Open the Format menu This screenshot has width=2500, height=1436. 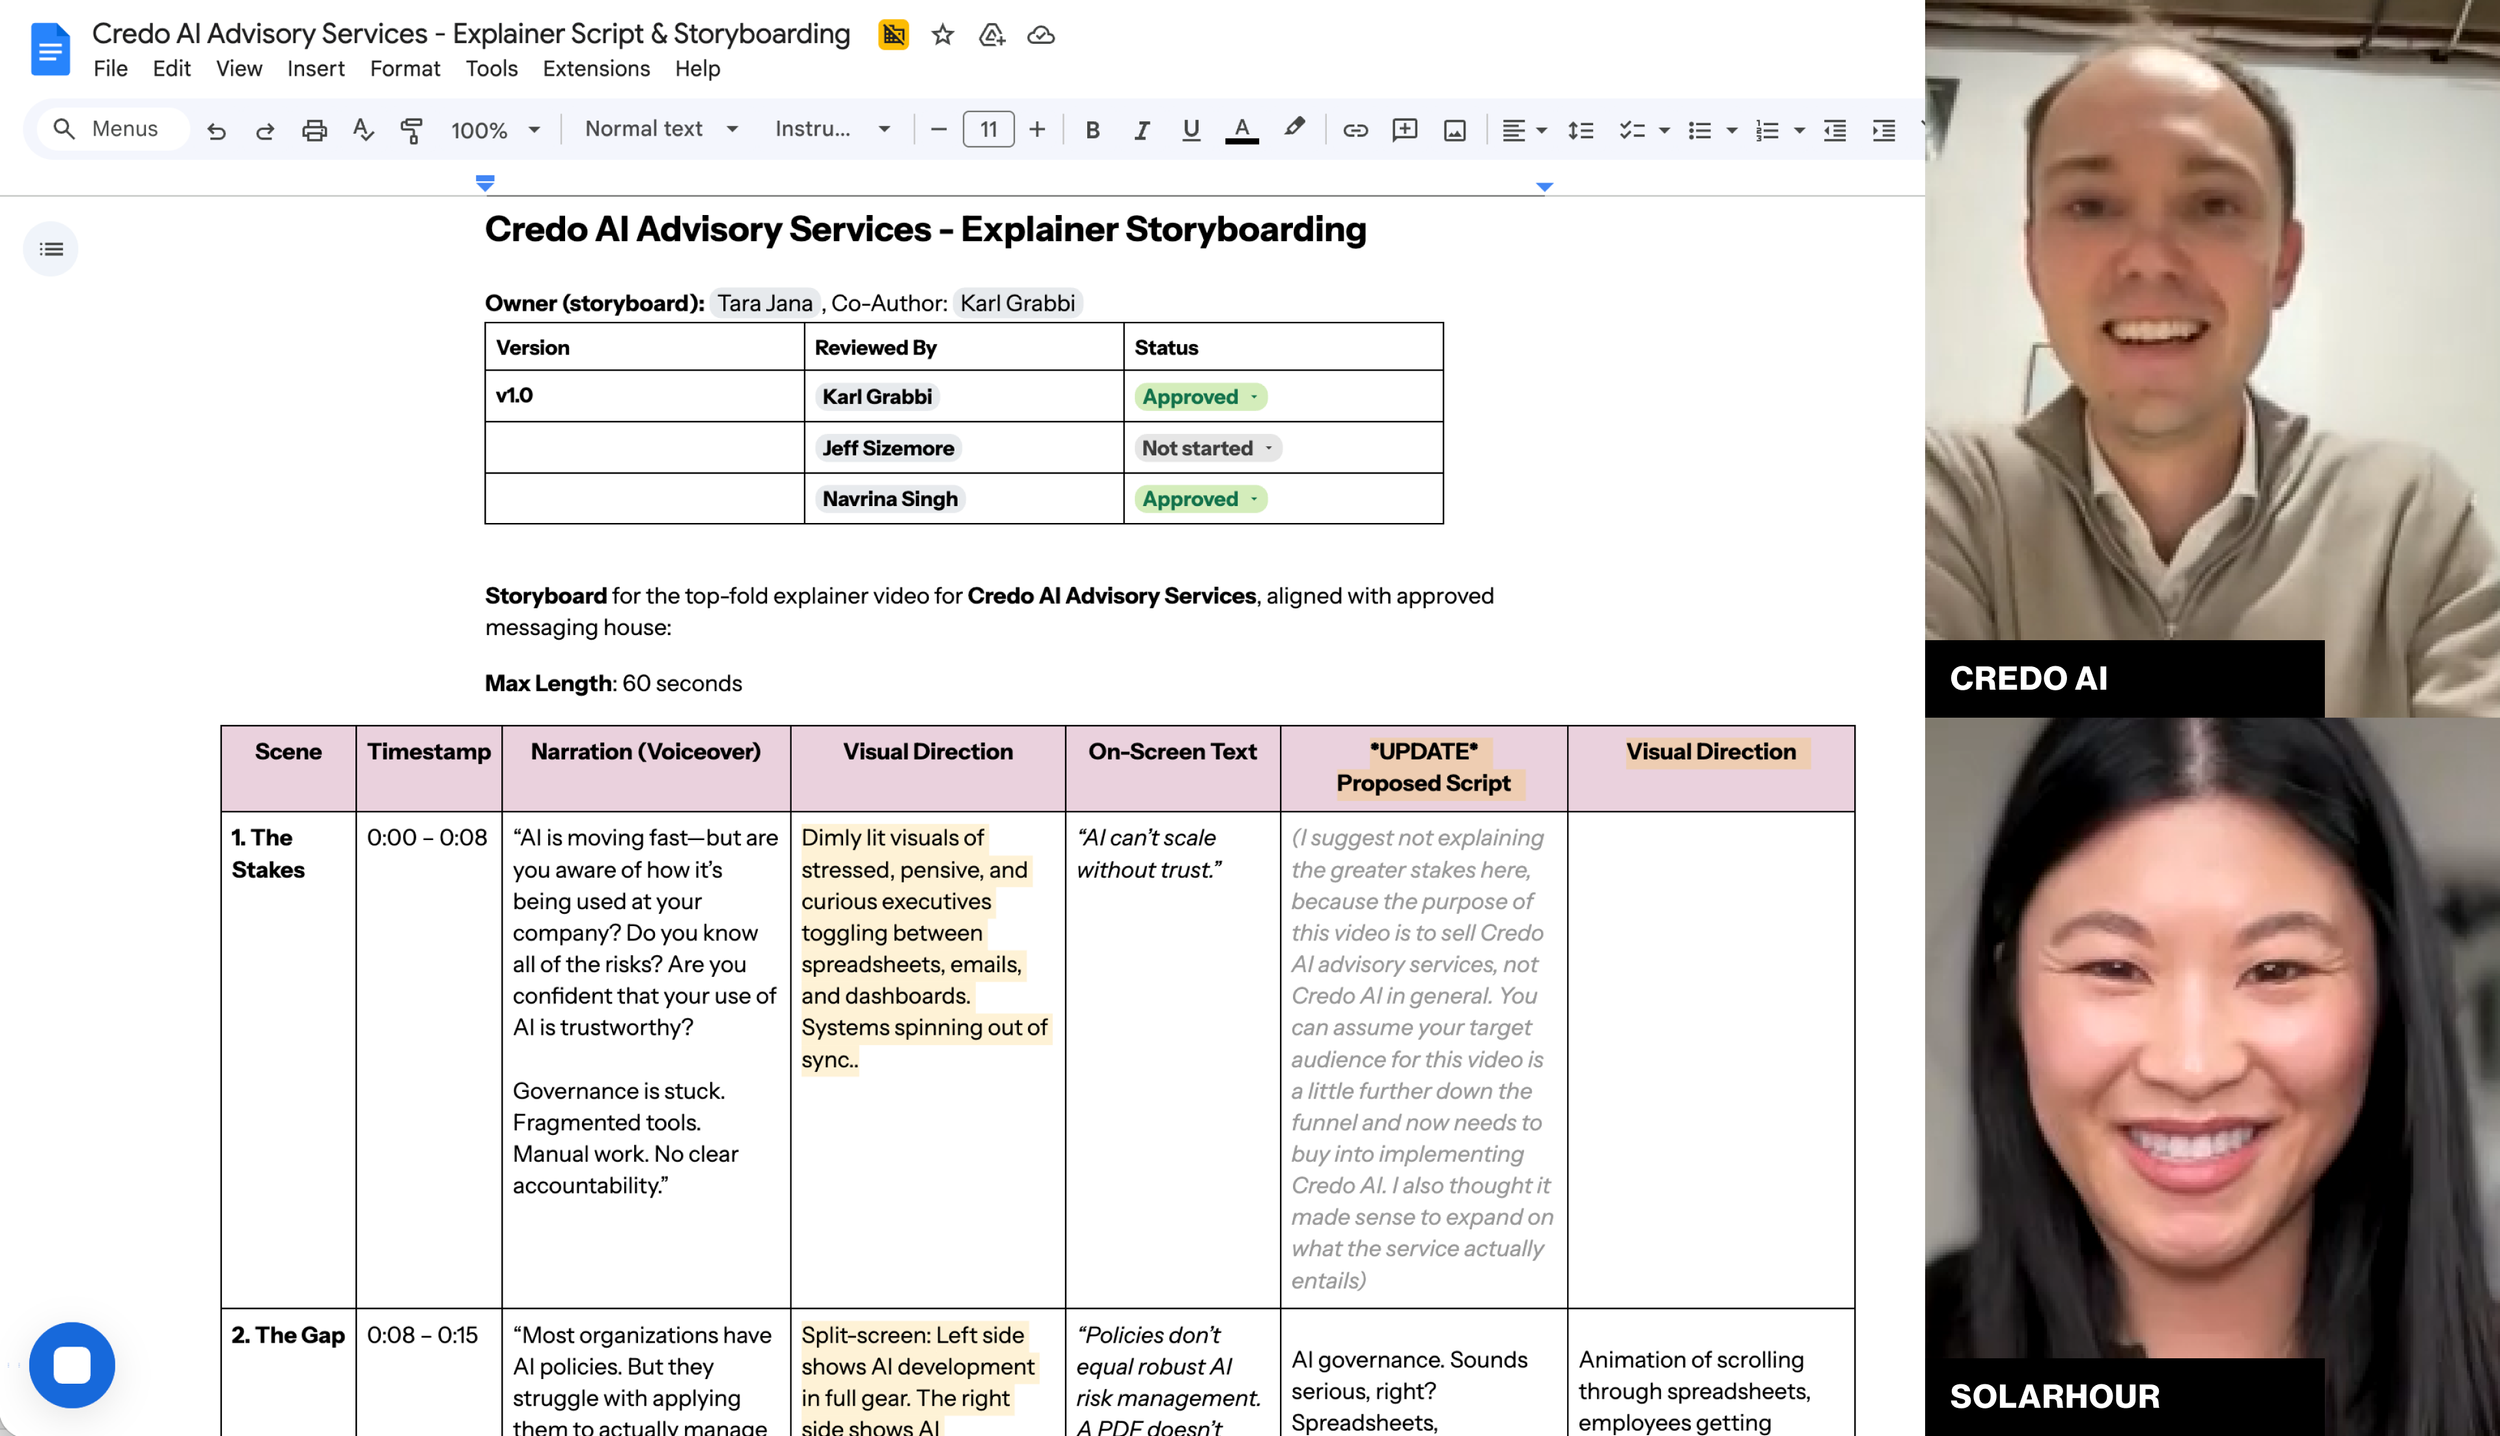(x=404, y=68)
